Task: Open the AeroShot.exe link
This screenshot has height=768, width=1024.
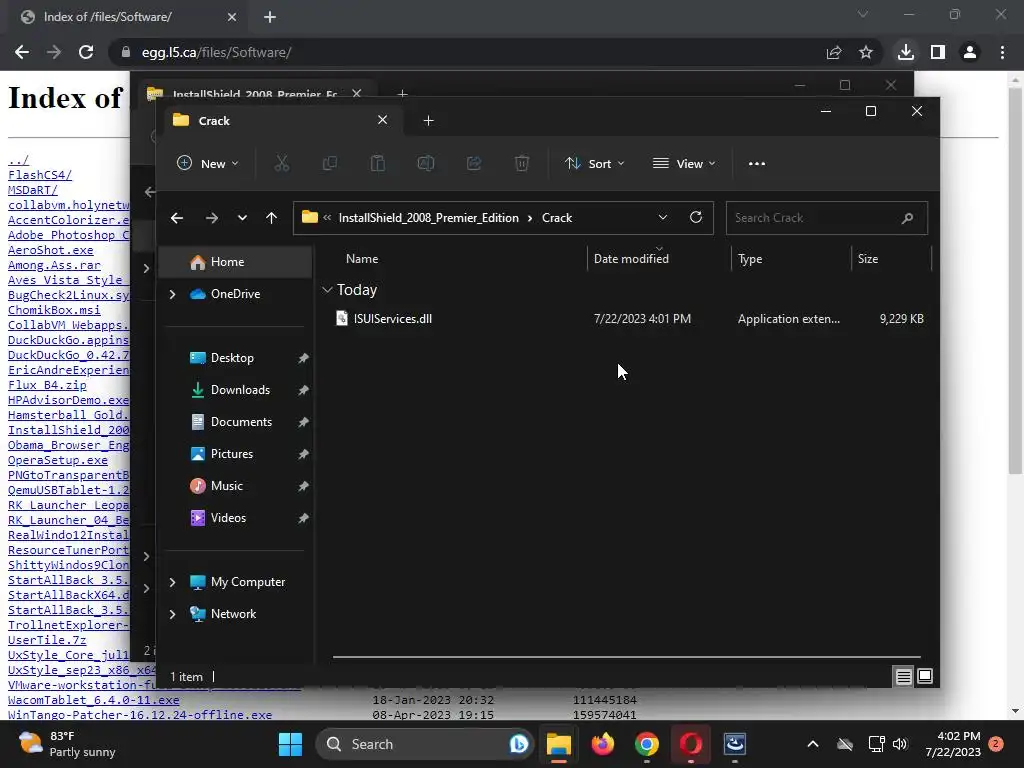Action: pos(50,250)
